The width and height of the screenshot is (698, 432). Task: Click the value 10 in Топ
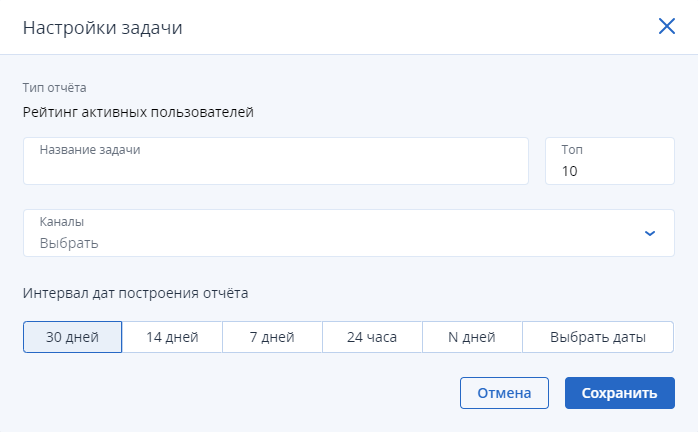click(569, 171)
